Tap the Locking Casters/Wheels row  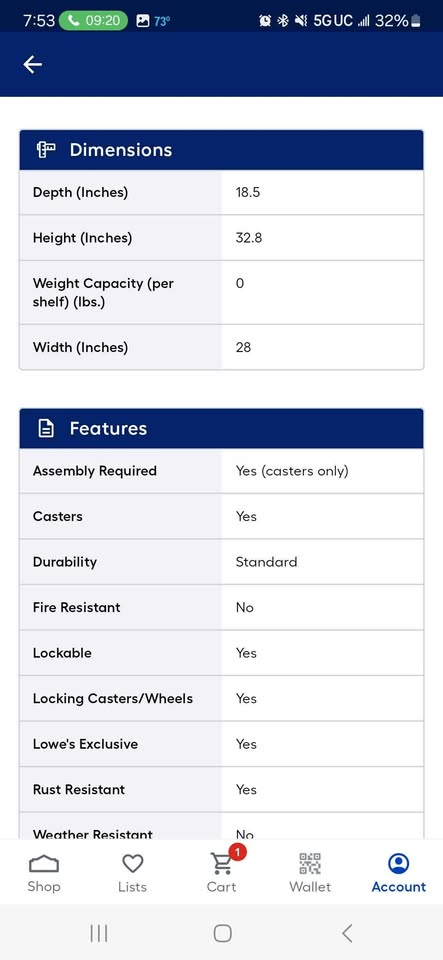(222, 699)
